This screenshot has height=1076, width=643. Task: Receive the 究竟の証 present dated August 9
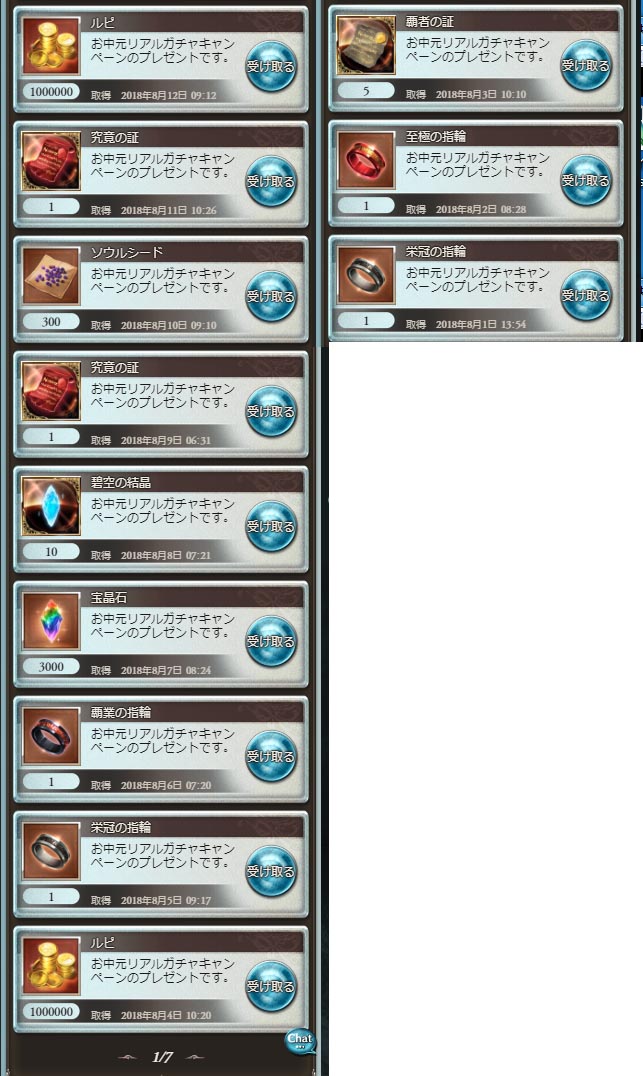(x=271, y=412)
